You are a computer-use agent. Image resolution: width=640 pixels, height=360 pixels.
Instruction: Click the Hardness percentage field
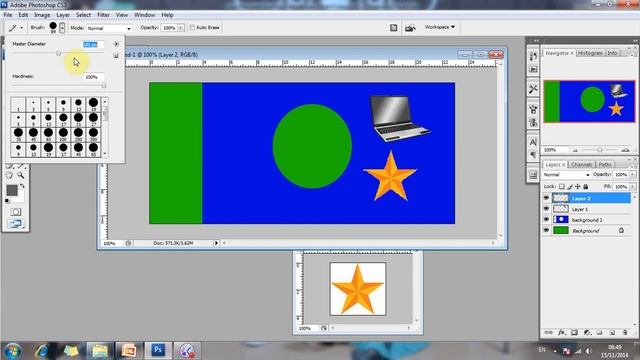(93, 77)
